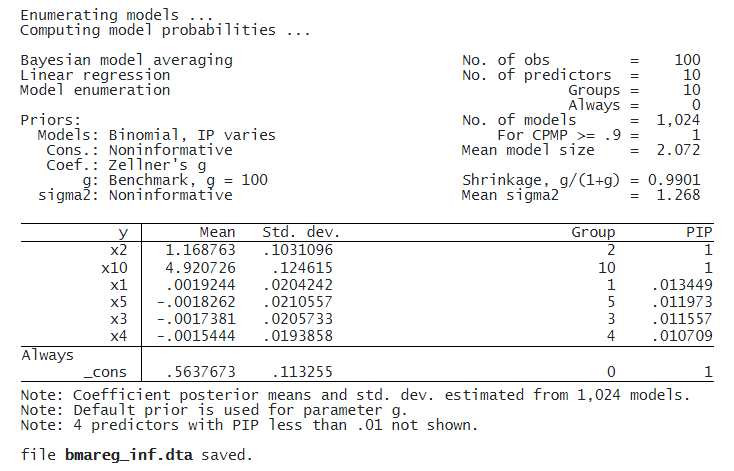Click the Group column header
This screenshot has height=471, width=734.
[x=593, y=232]
